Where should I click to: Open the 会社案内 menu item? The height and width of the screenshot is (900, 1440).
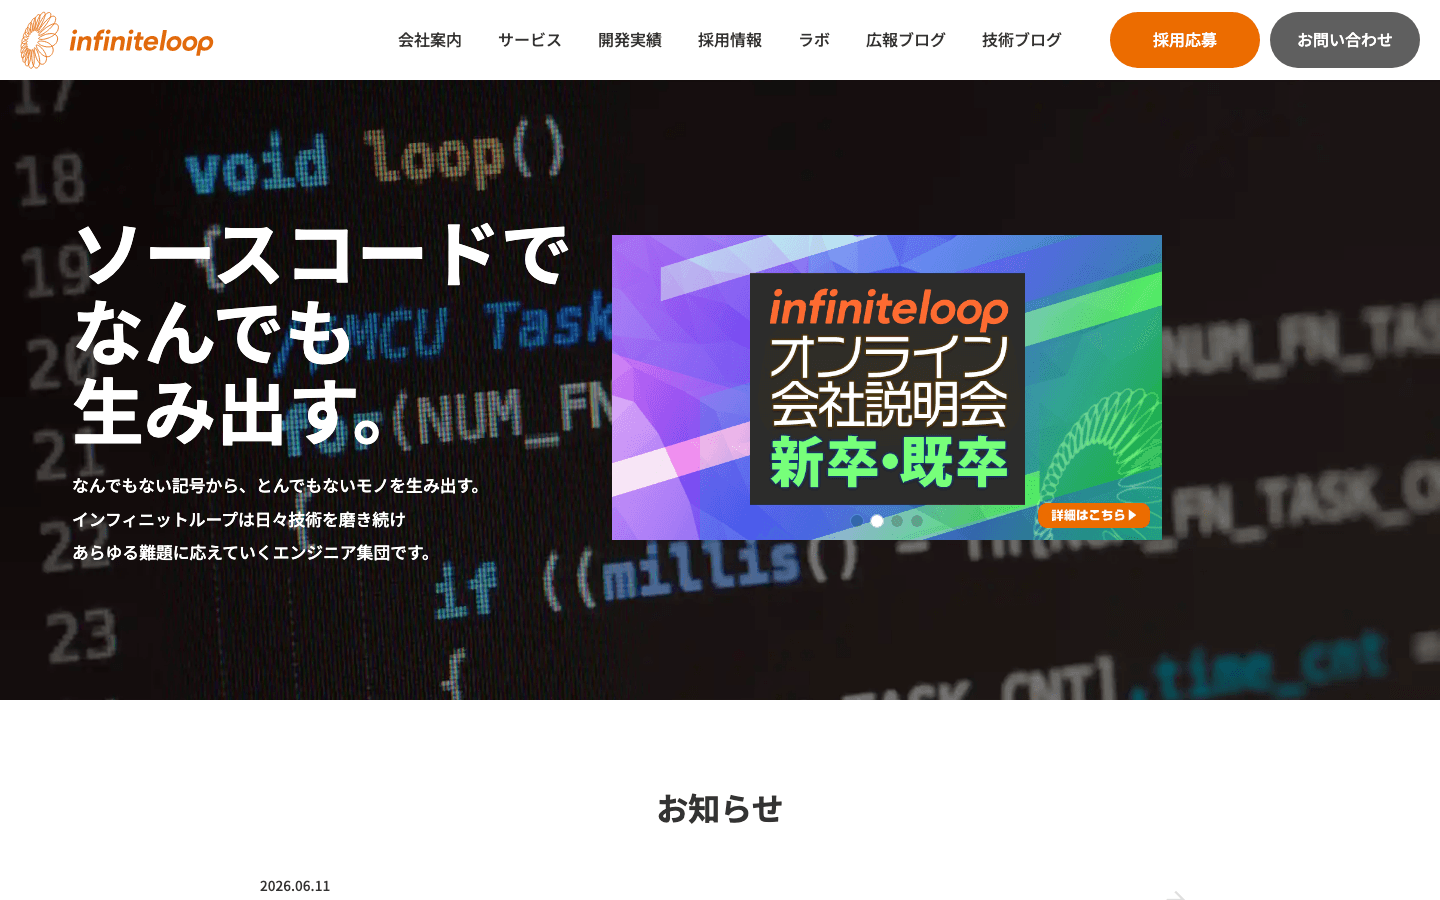point(430,40)
